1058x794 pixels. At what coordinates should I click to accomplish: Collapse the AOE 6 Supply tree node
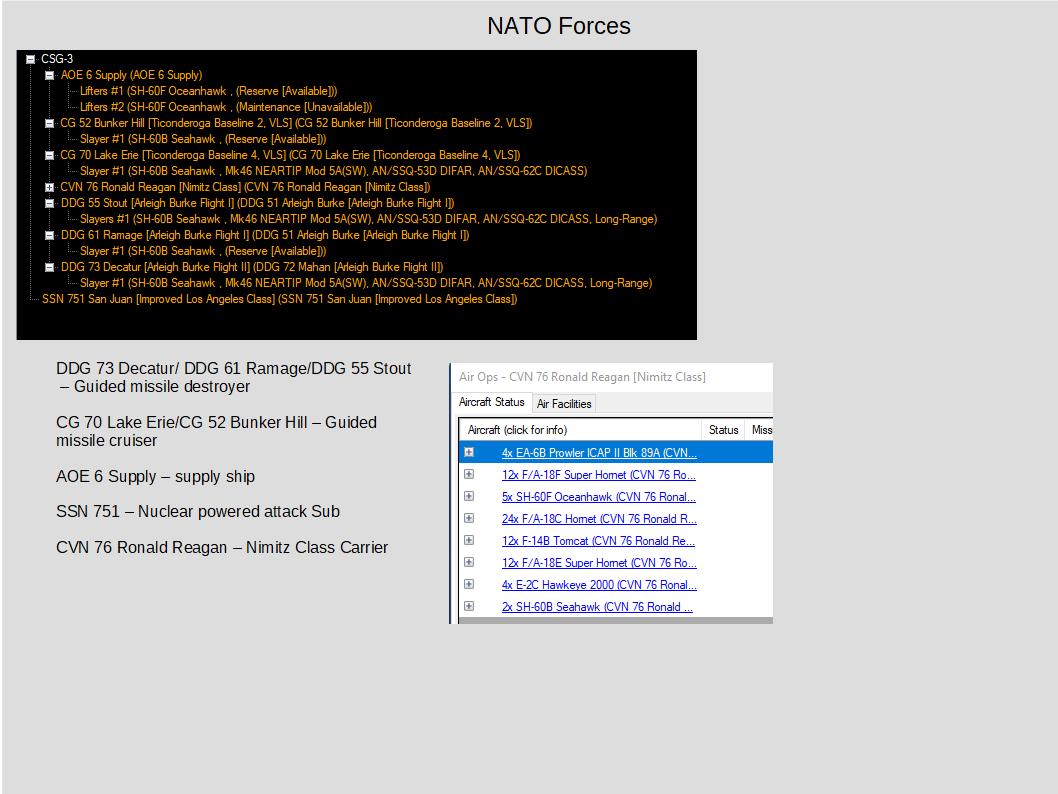click(49, 76)
